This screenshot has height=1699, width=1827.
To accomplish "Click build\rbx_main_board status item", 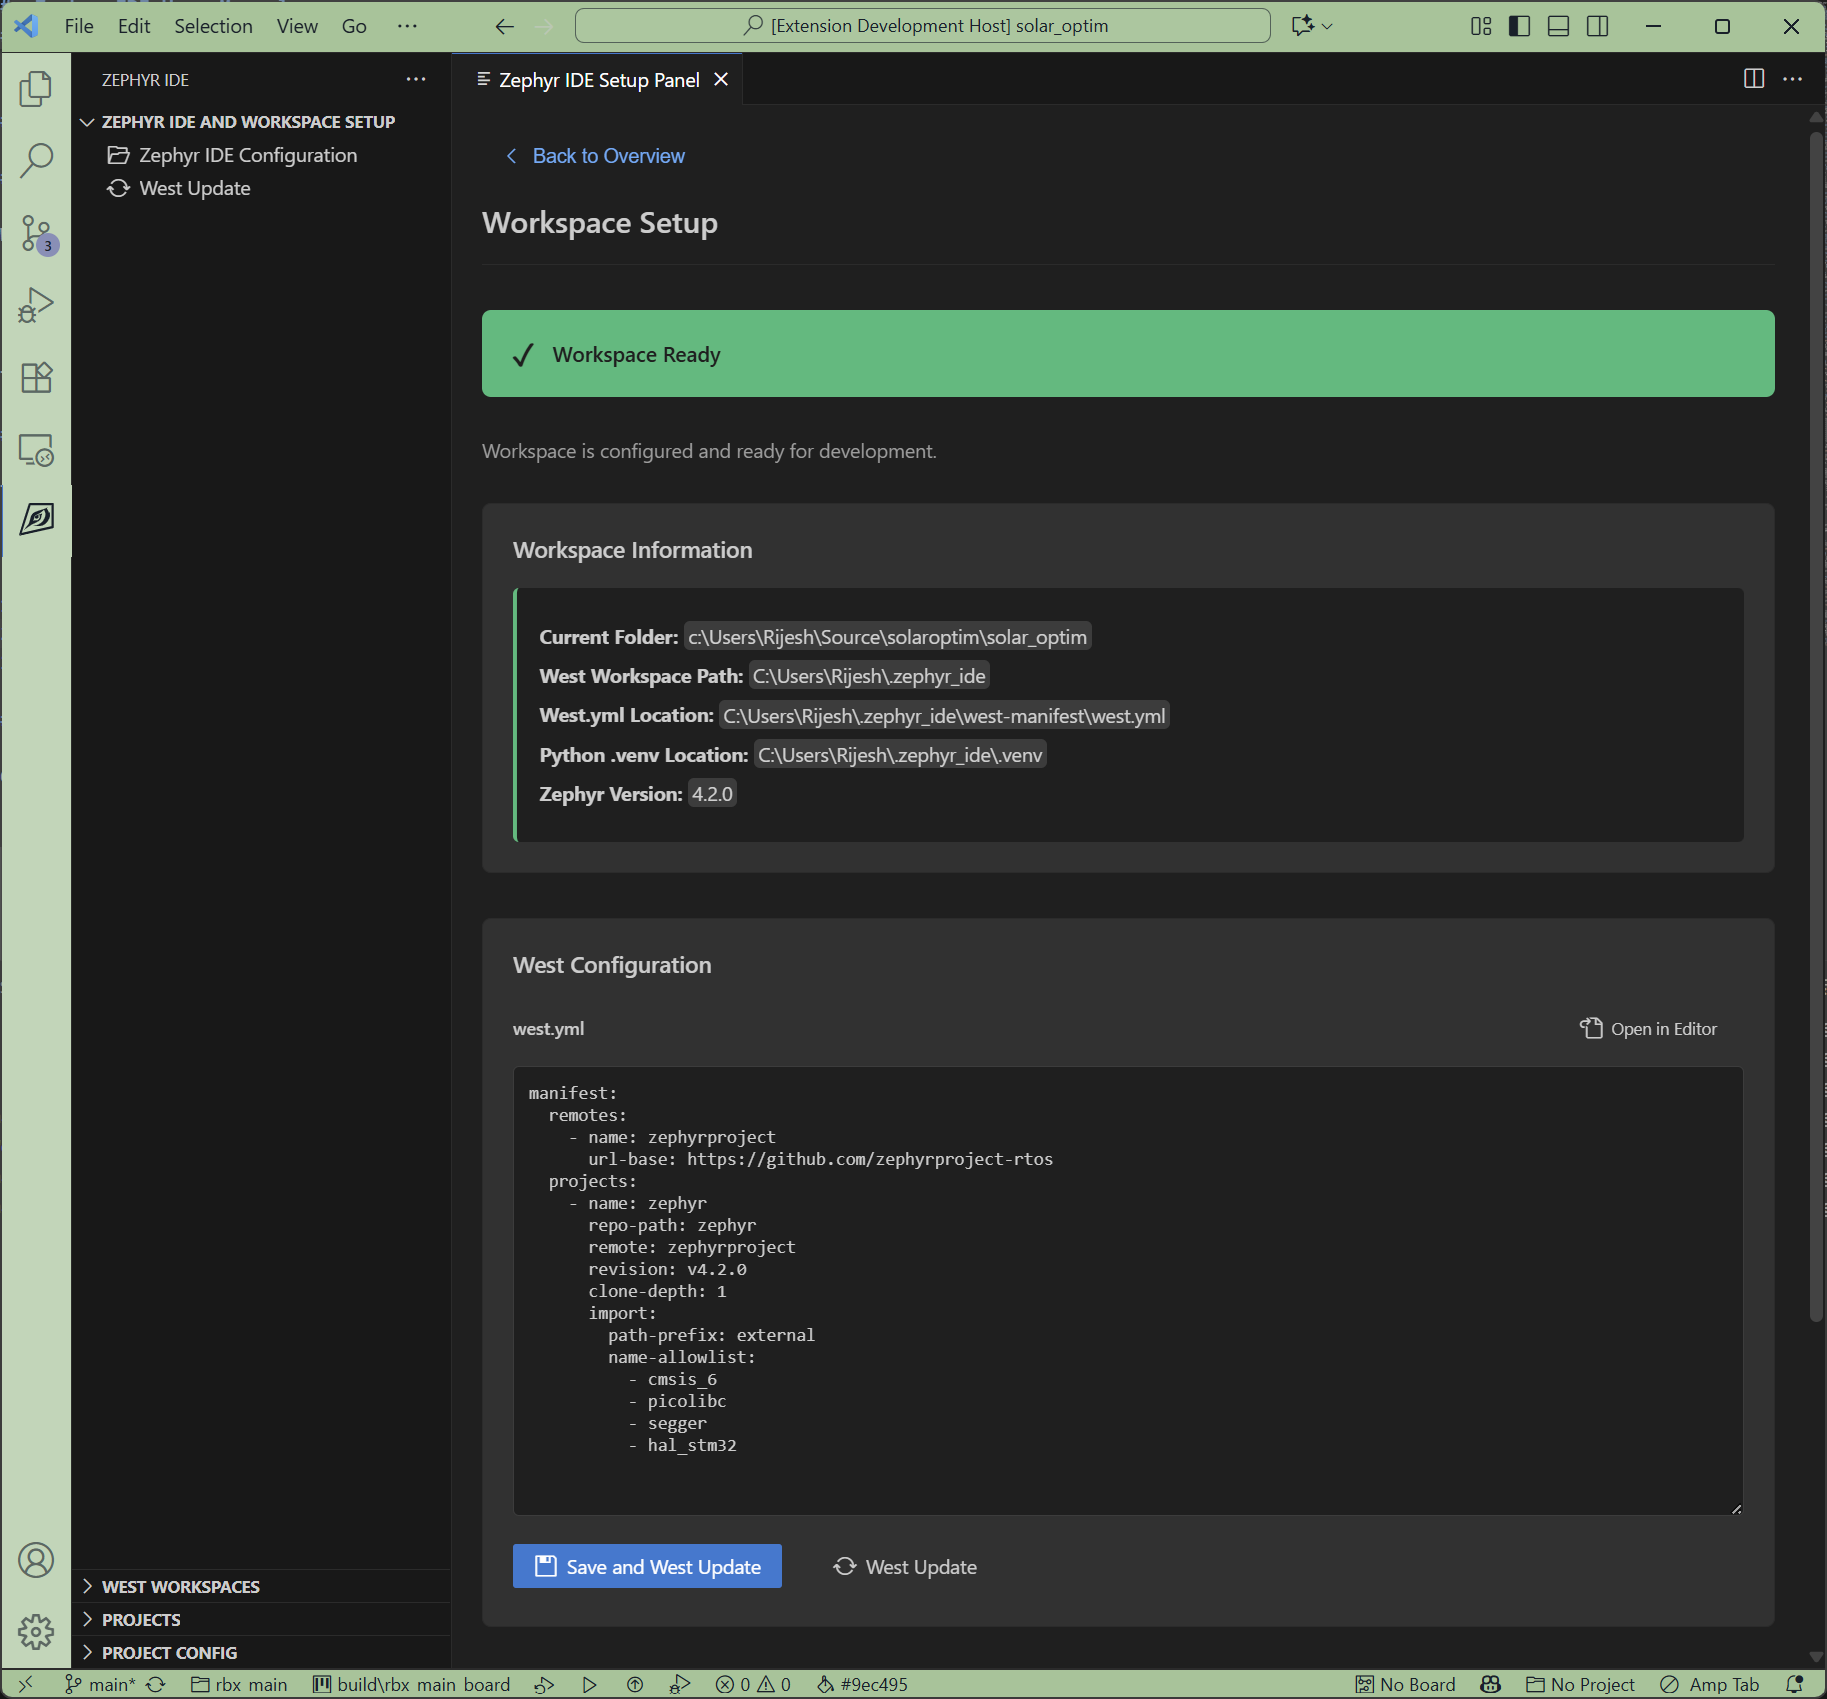I will 411,1684.
